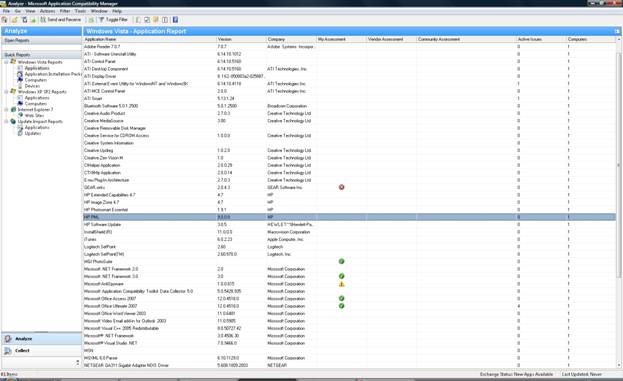Open the Filter menu
The width and height of the screenshot is (623, 381).
(x=65, y=11)
